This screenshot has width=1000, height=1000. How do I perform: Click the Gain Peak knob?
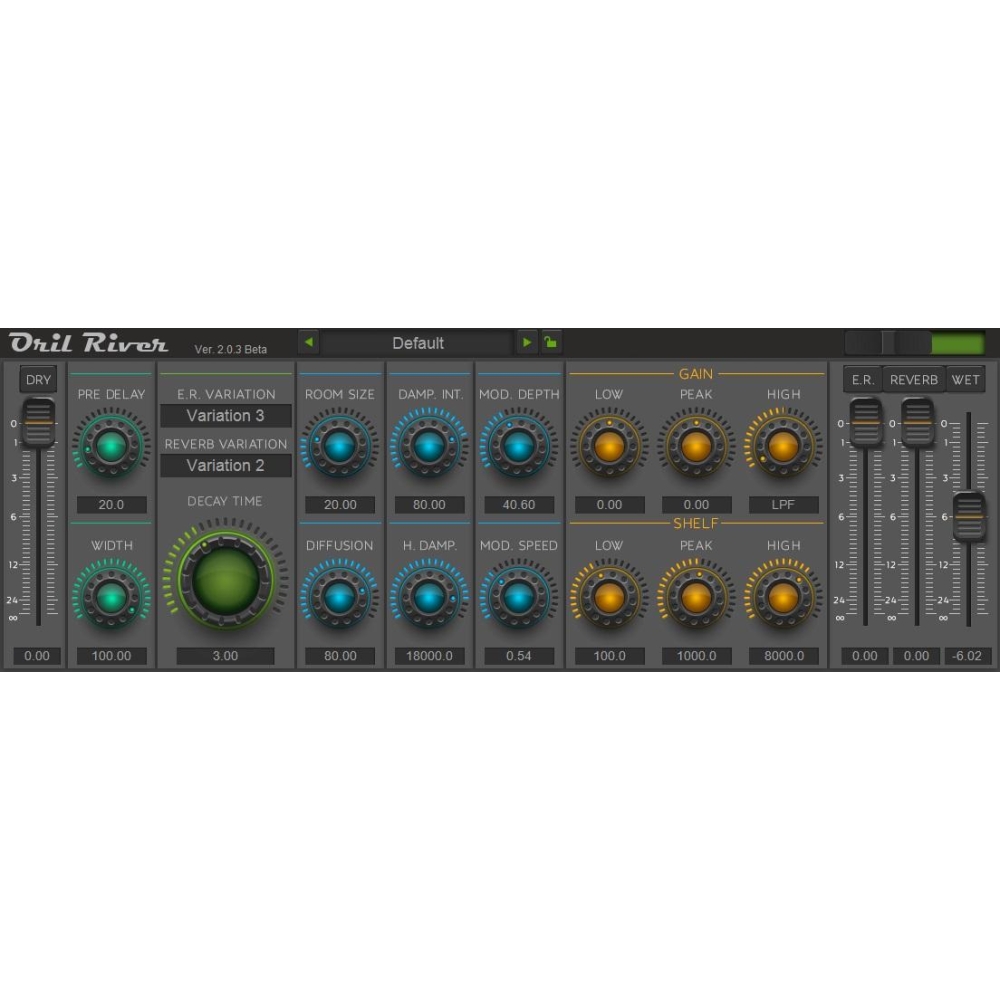(696, 446)
